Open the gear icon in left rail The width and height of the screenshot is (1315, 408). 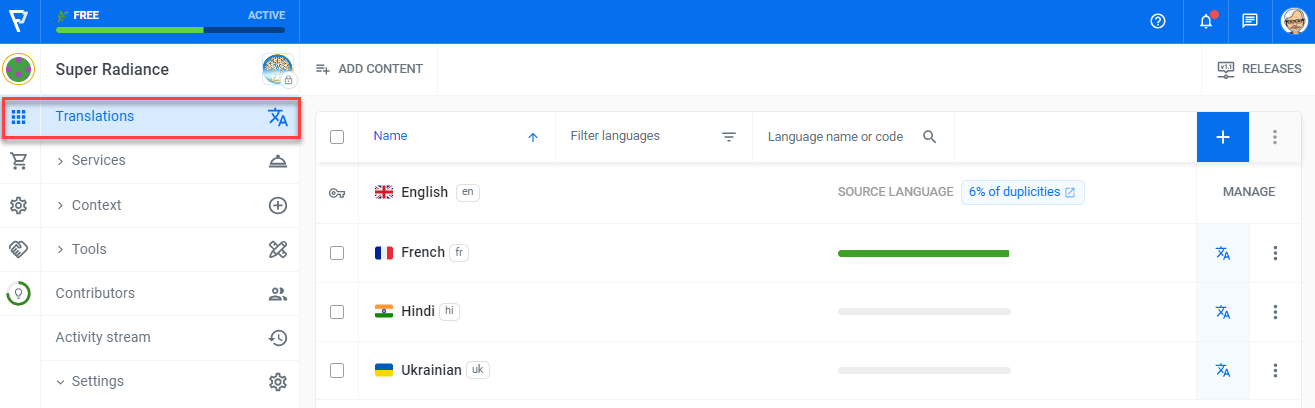pos(18,205)
